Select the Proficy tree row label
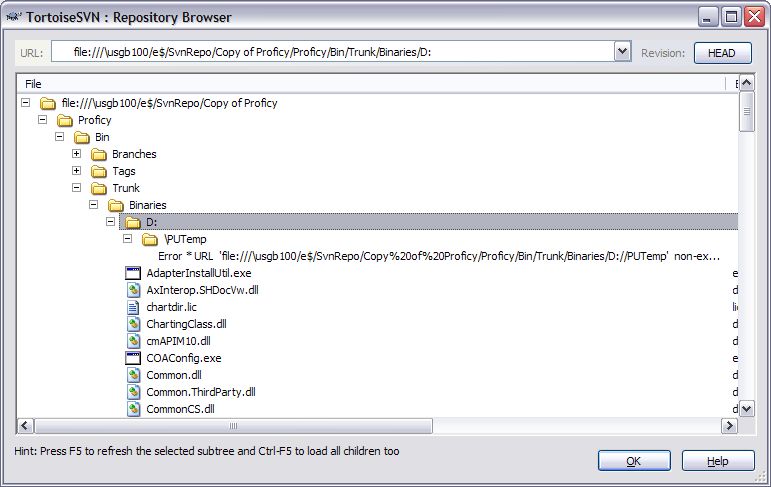771x487 pixels. pyautogui.click(x=94, y=120)
